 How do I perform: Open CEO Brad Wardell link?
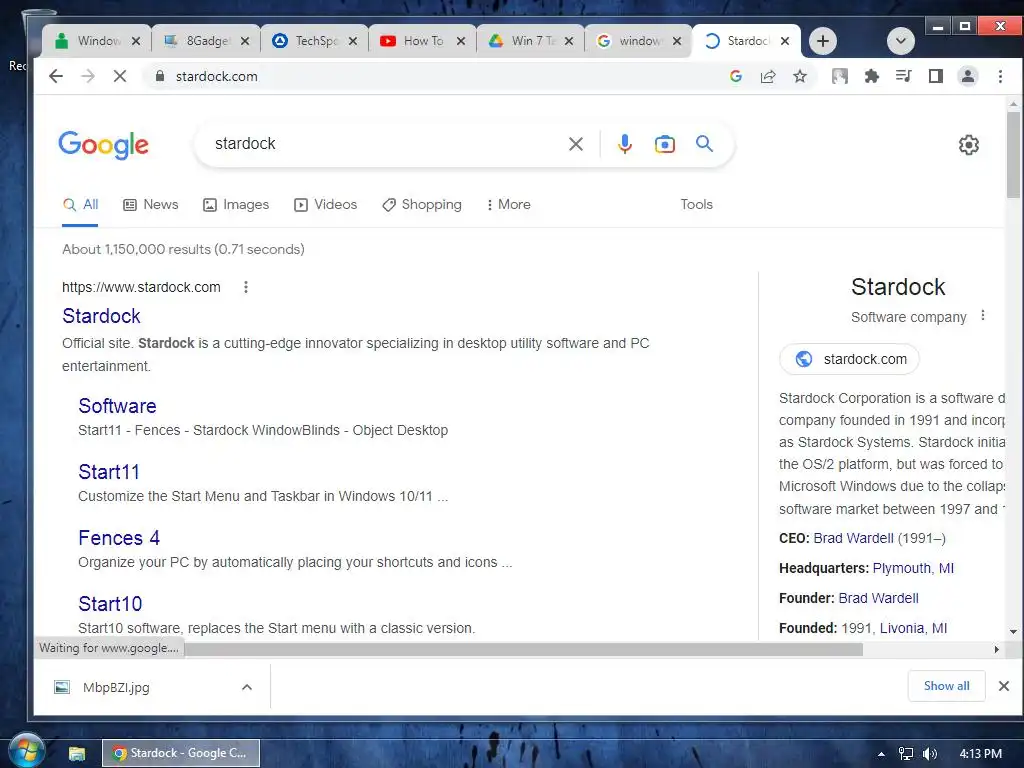[854, 538]
